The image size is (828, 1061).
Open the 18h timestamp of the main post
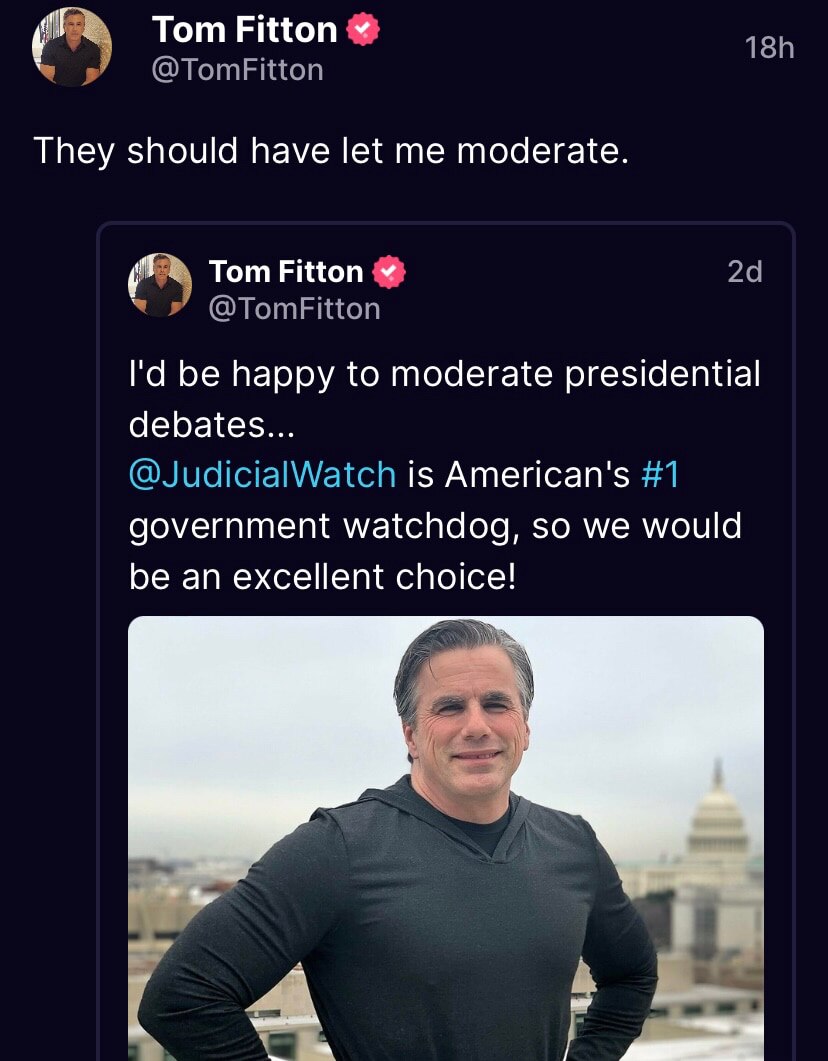coord(769,47)
